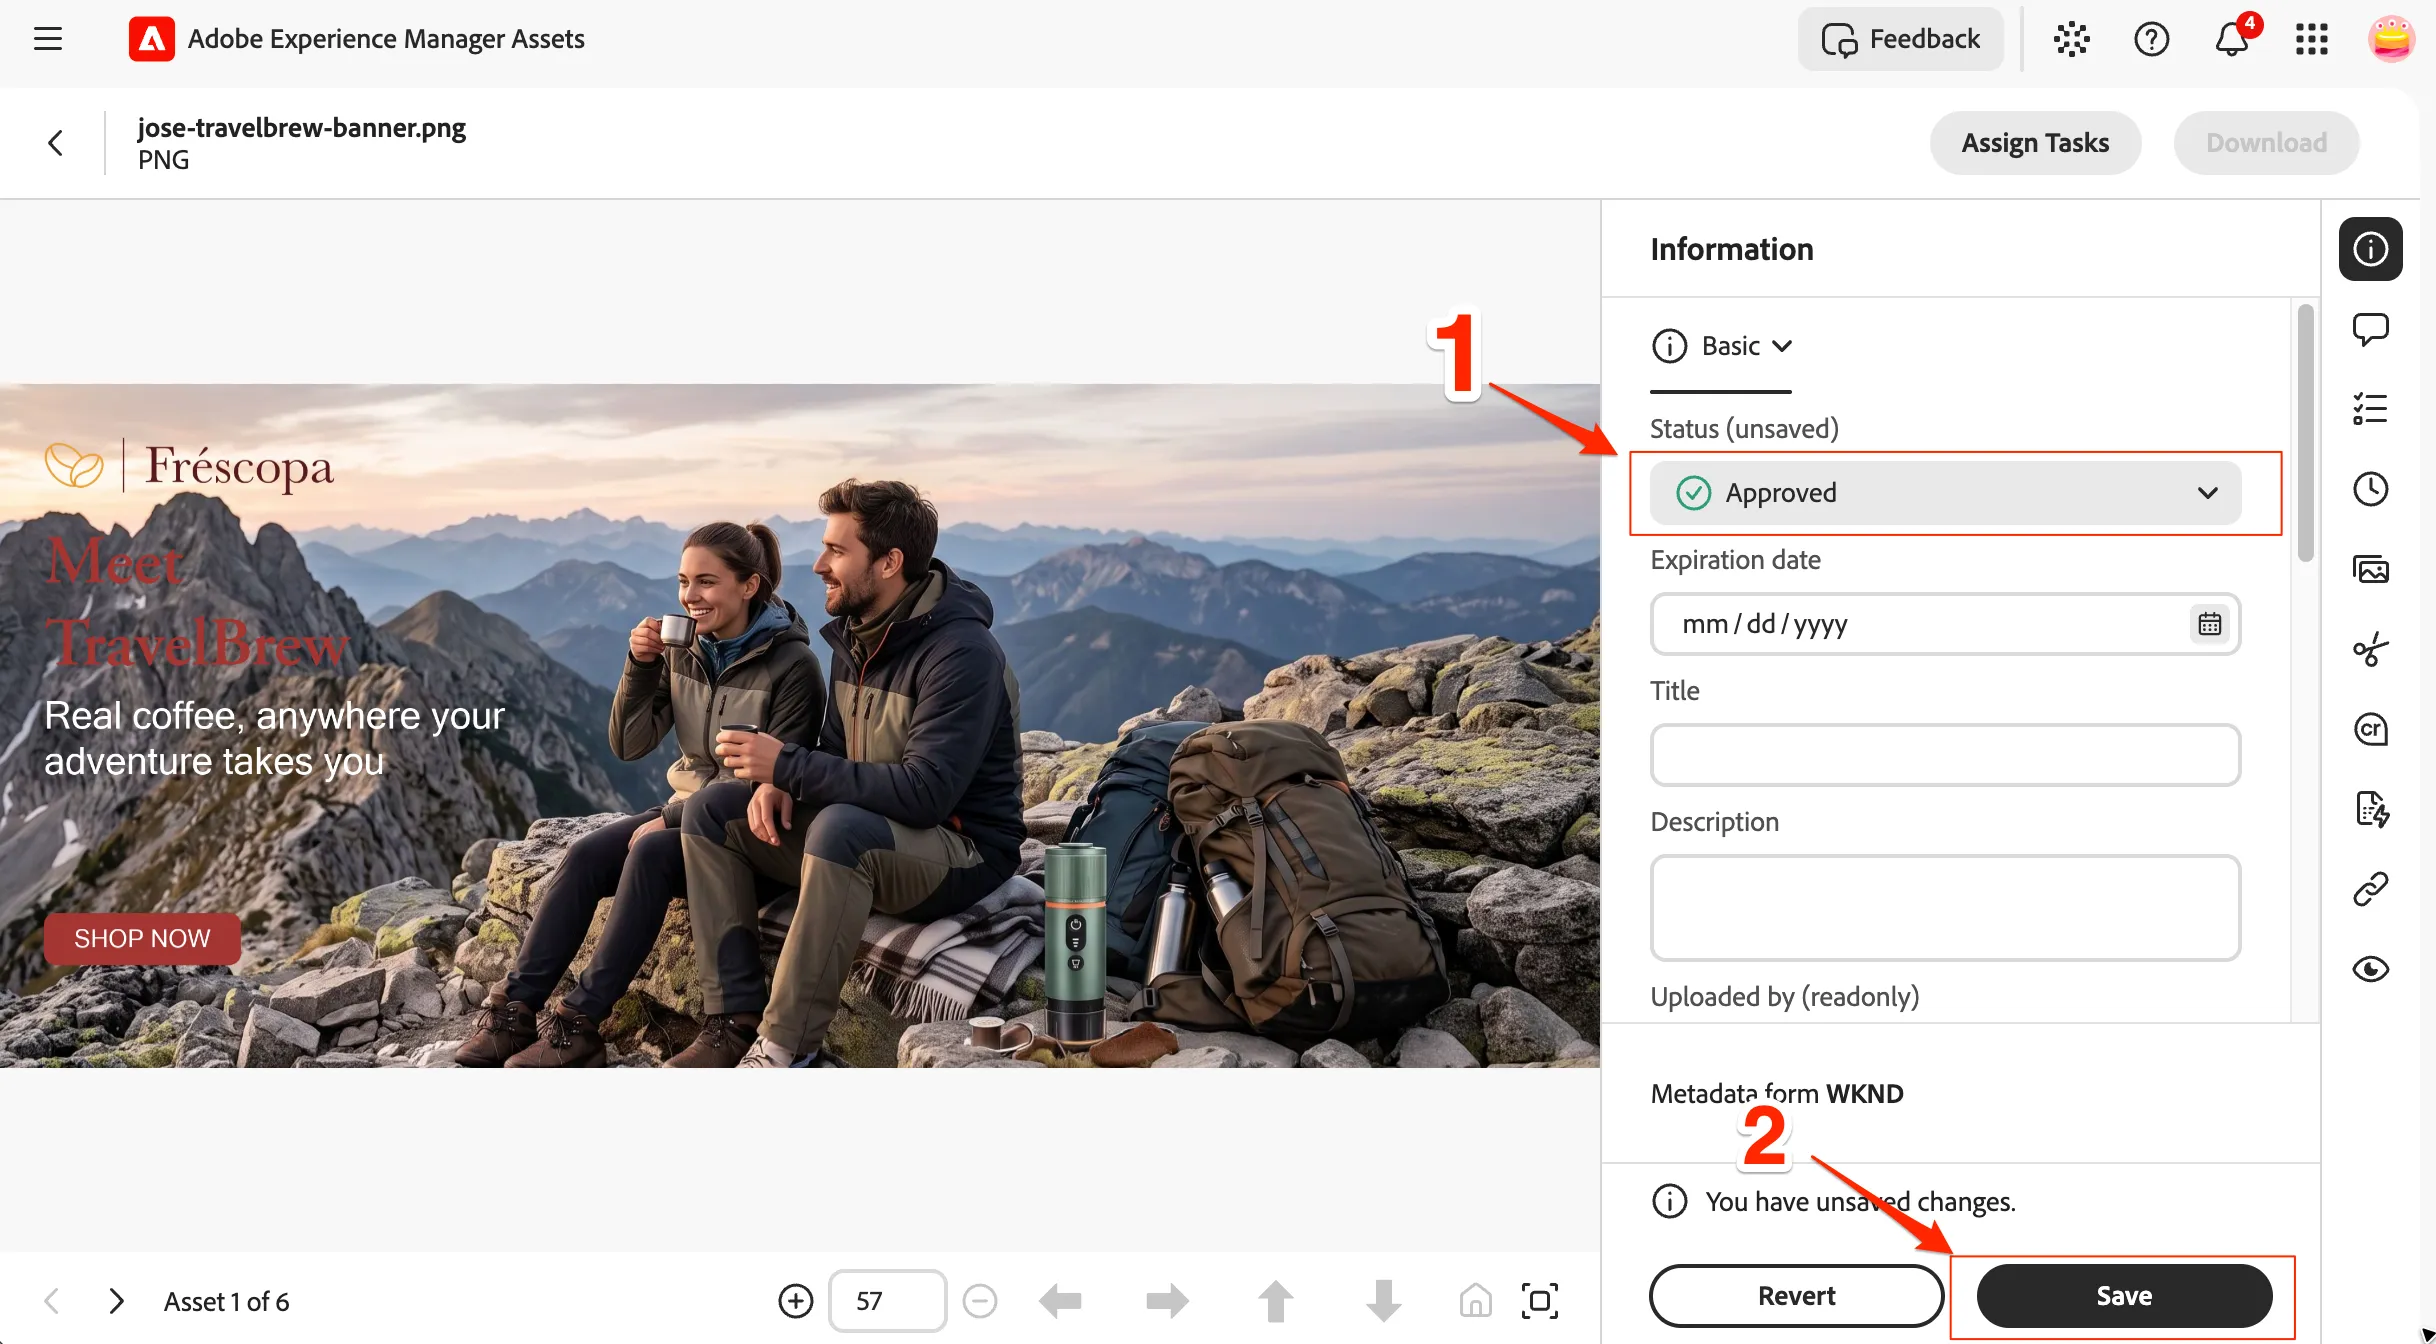This screenshot has height=1344, width=2436.
Task: Open the Content Credentials cr icon
Action: [x=2371, y=729]
